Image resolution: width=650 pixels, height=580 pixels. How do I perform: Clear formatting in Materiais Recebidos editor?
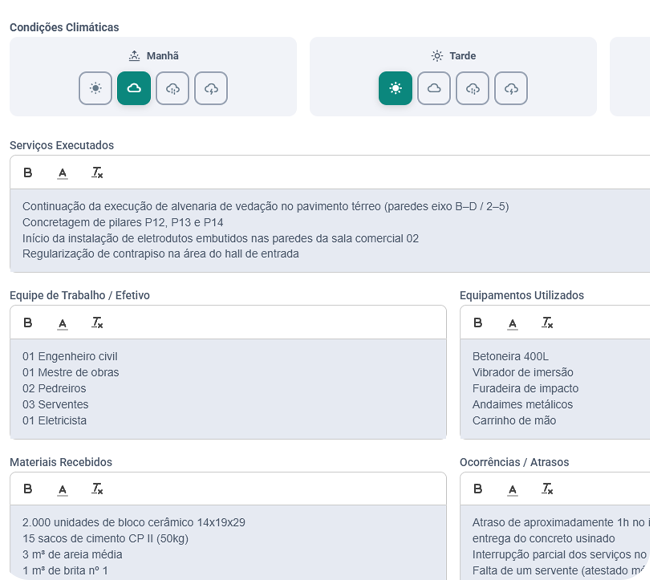pyautogui.click(x=97, y=489)
